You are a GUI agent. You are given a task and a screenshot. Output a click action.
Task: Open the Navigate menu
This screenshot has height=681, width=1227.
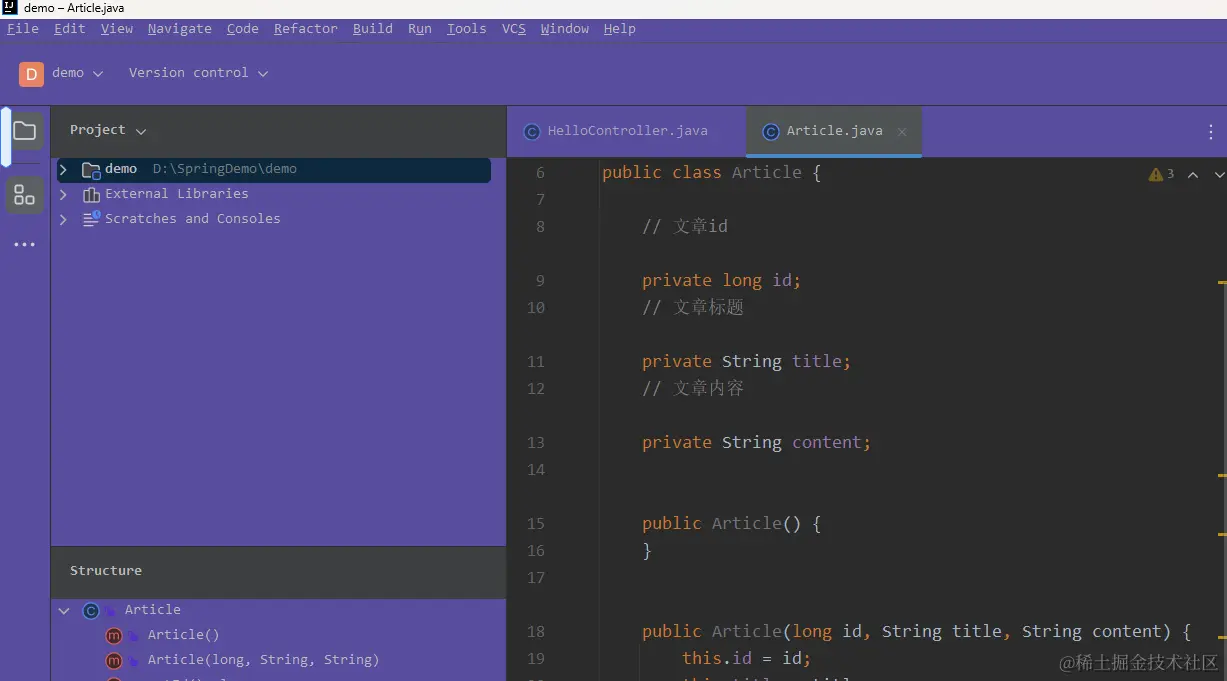point(180,29)
